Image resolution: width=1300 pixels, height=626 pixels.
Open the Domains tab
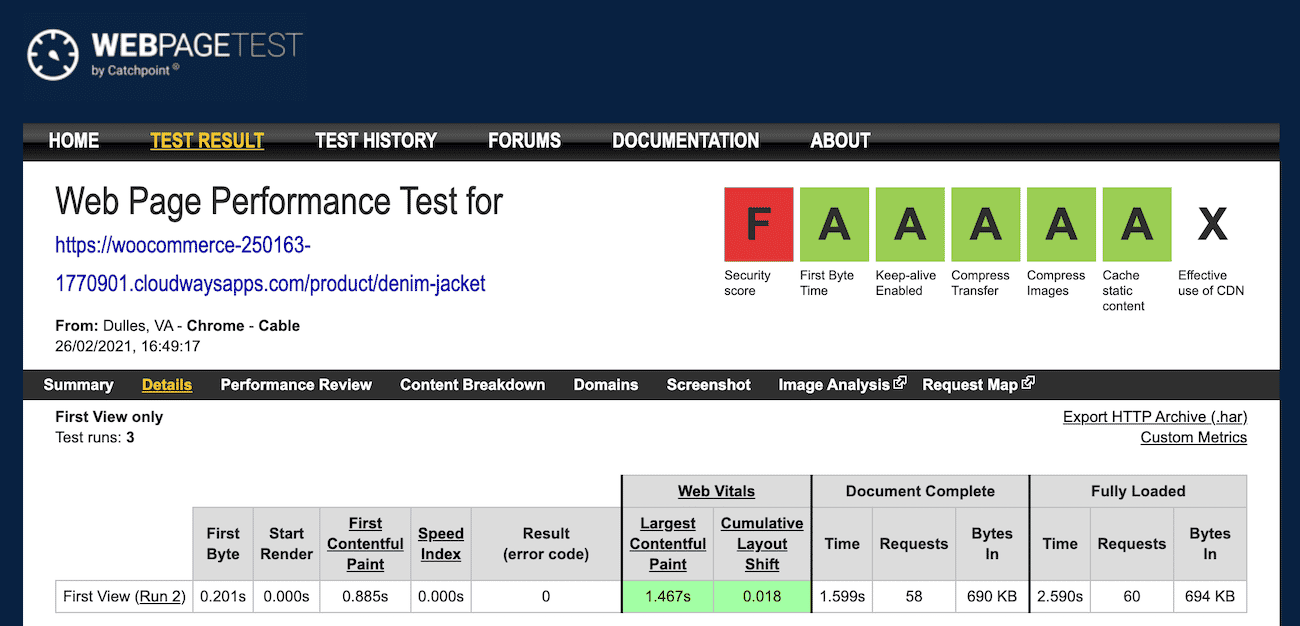606,385
